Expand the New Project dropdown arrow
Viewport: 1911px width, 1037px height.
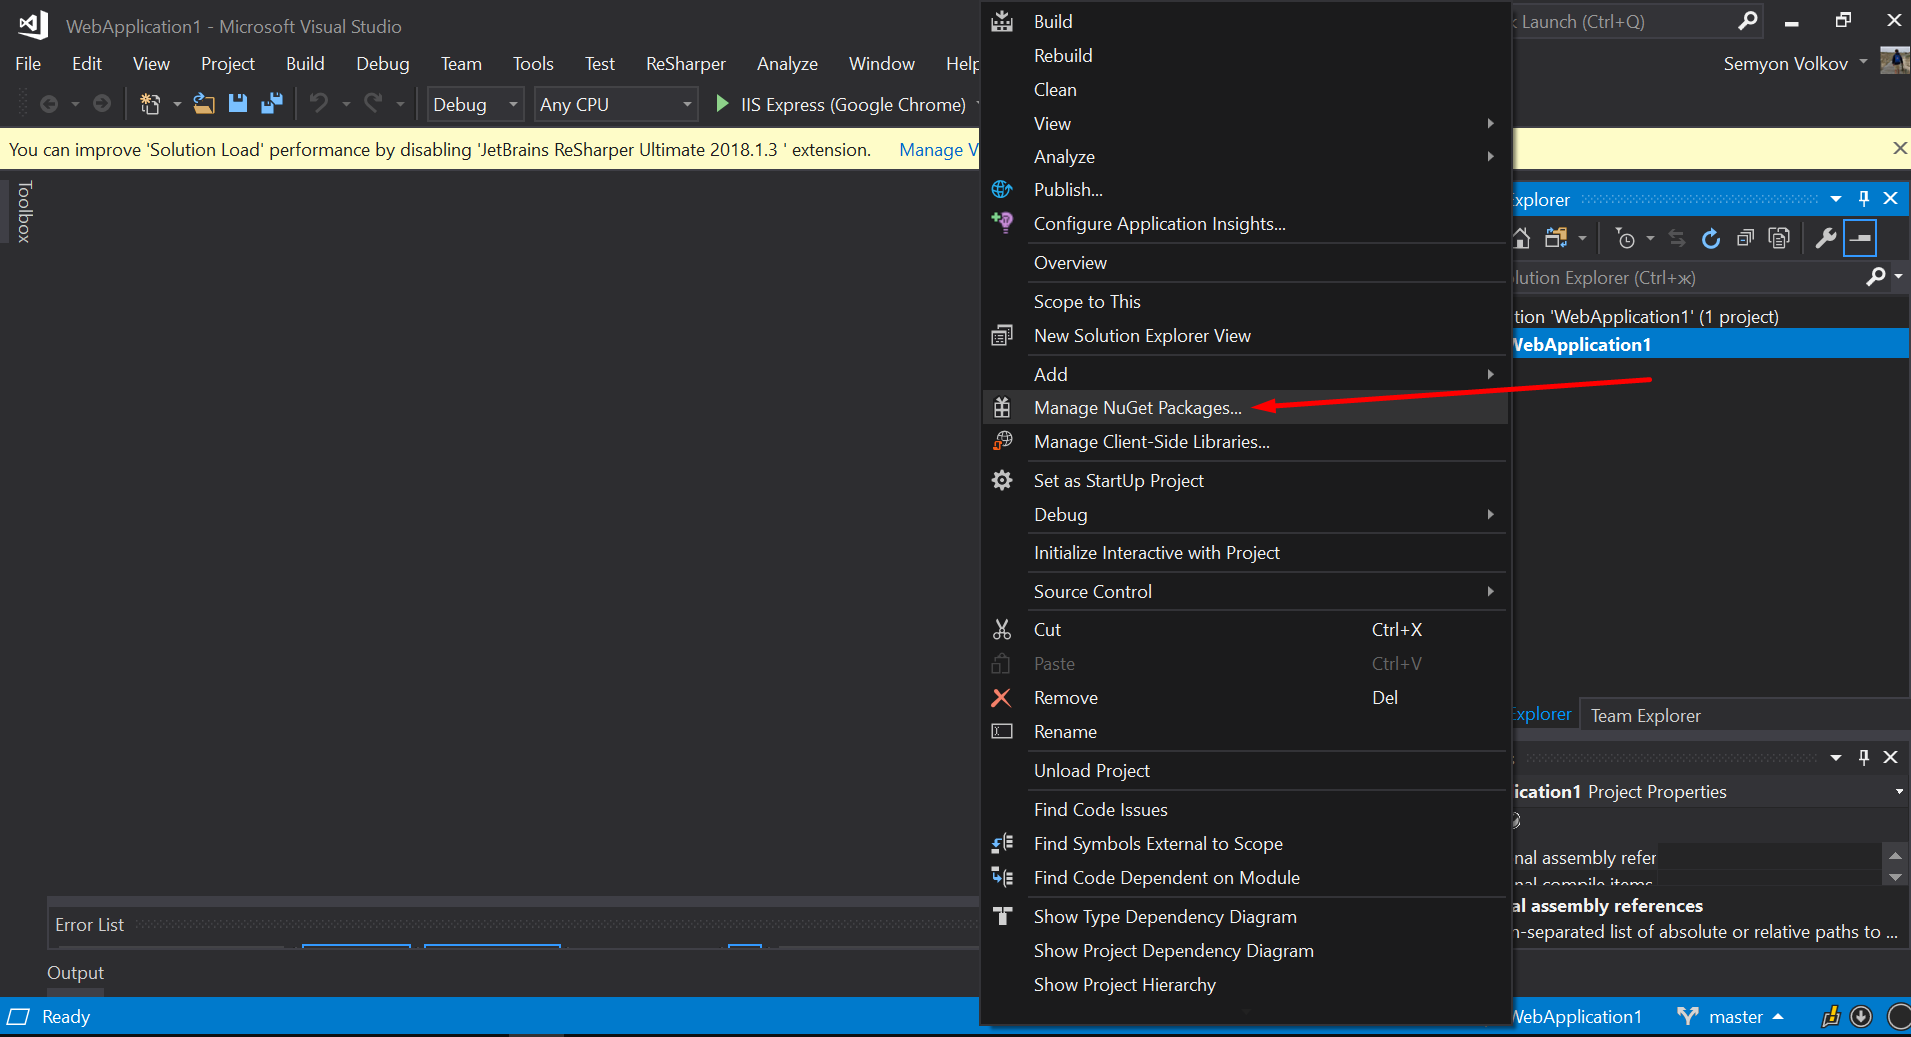pos(177,104)
